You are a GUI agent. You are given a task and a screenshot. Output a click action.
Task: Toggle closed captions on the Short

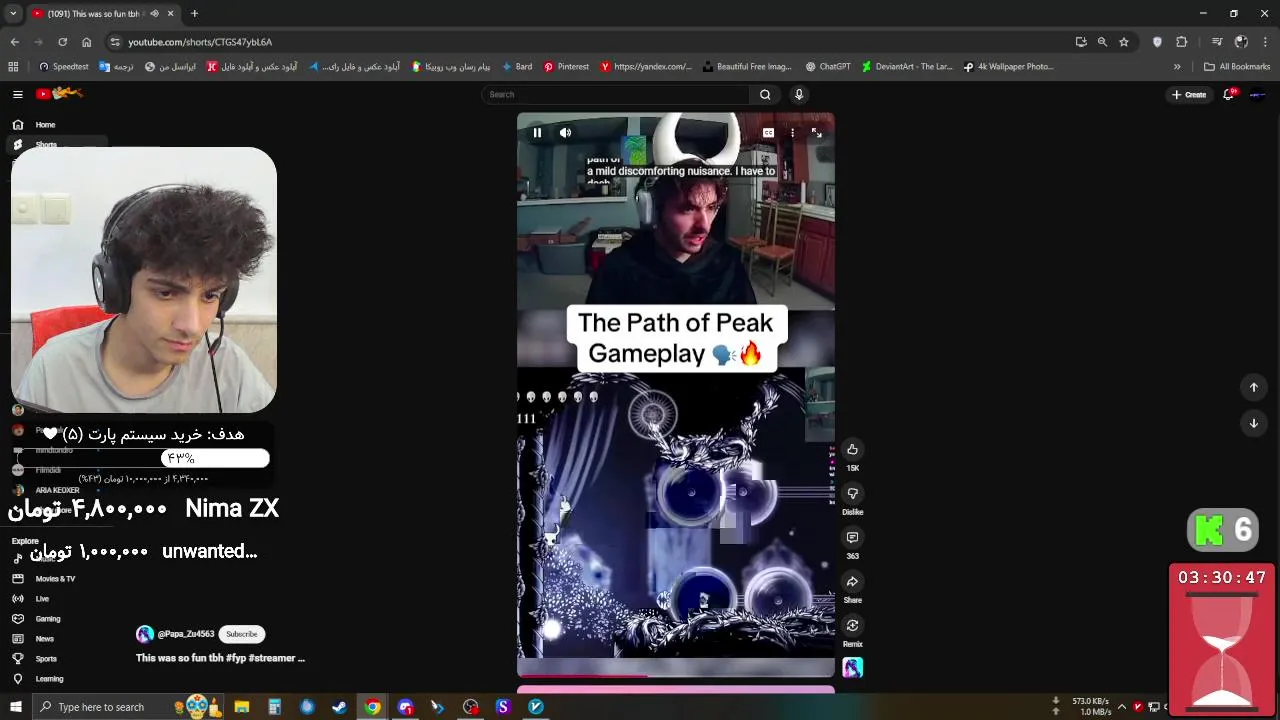coord(768,133)
